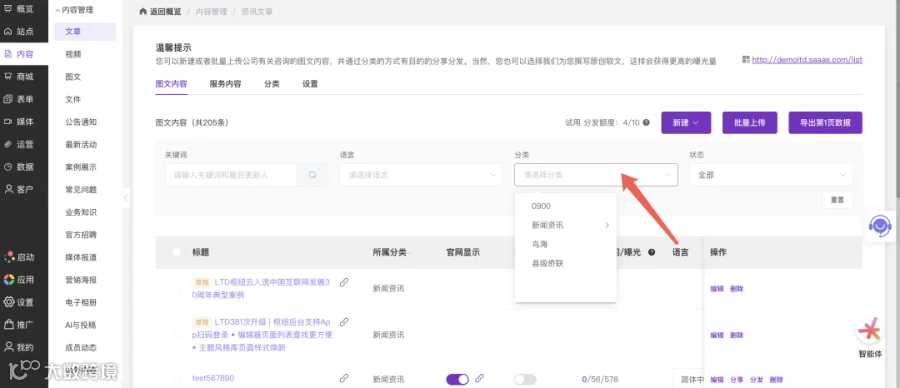Open the 所属分类 column filter arrow
The image size is (900, 388).
pyautogui.click(x=410, y=253)
